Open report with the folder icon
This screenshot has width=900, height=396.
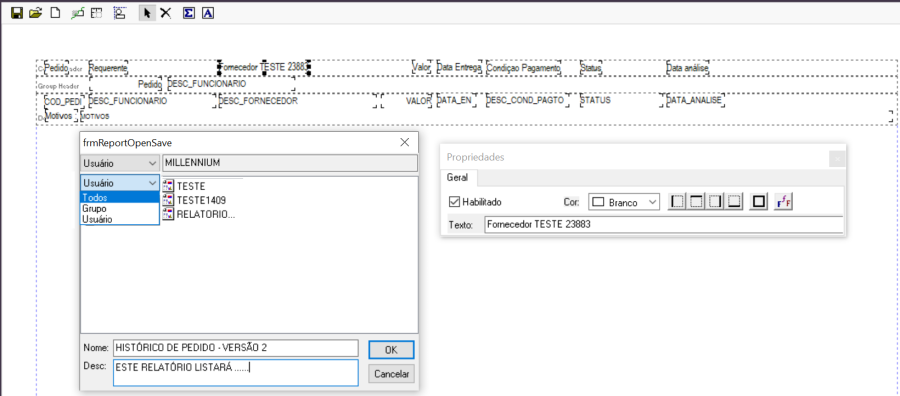tap(36, 13)
